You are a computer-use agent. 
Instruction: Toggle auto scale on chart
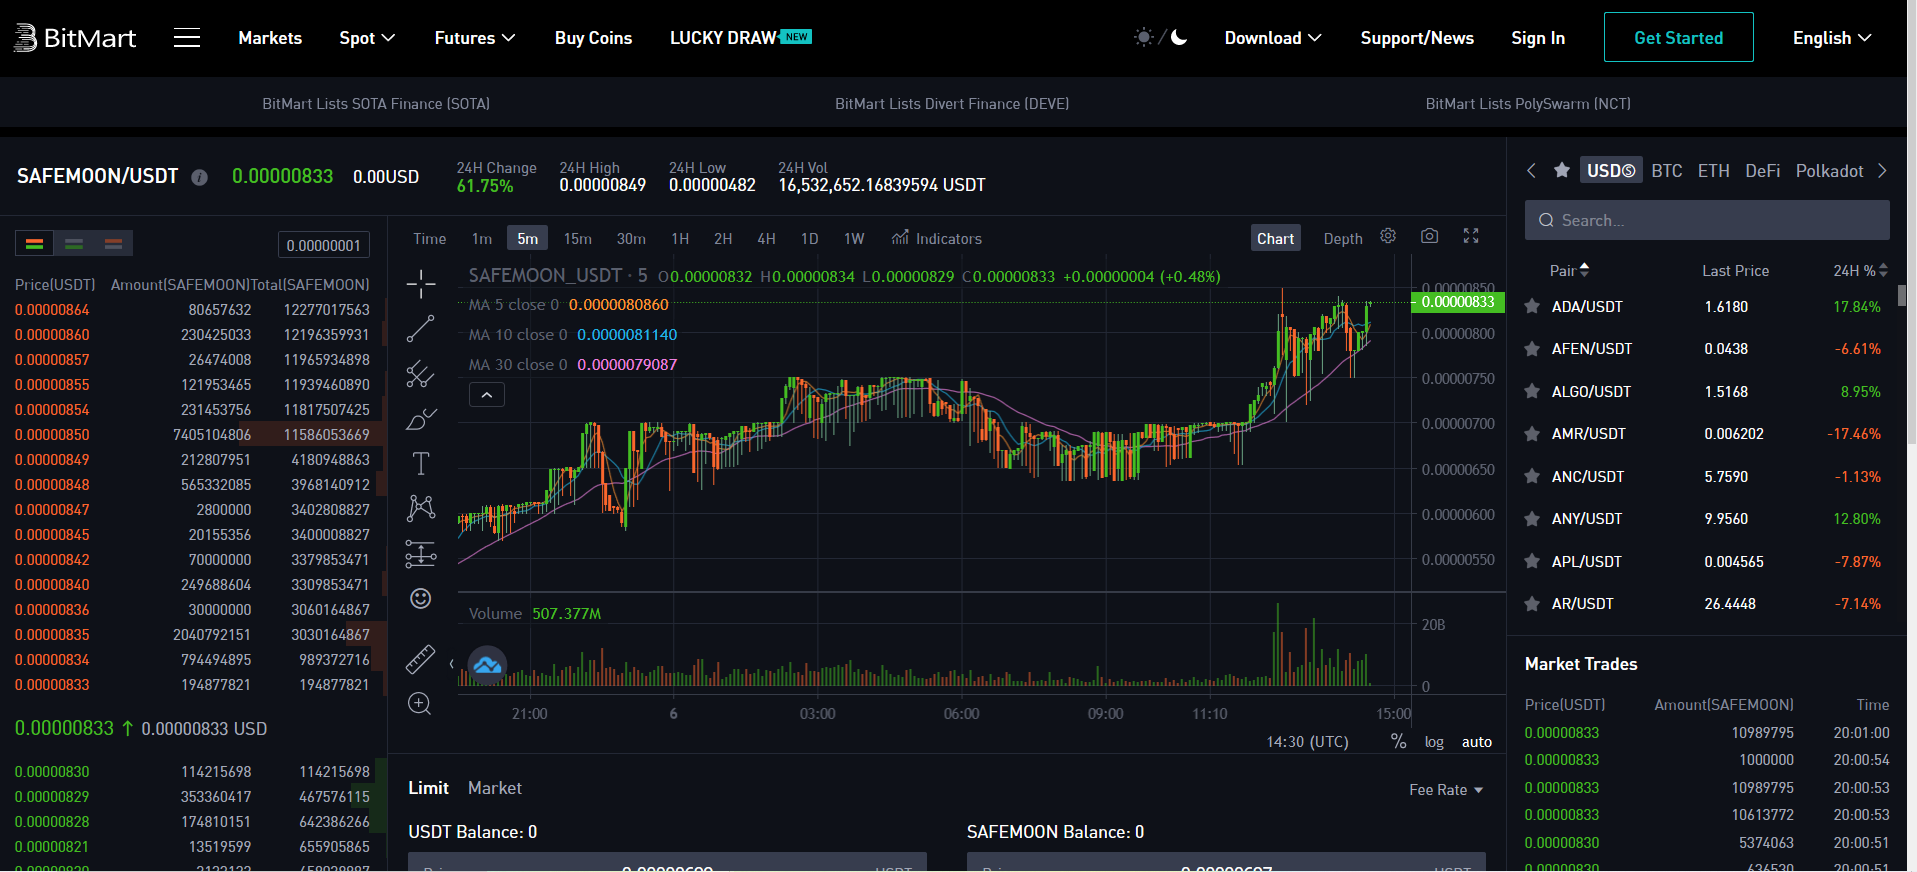coord(1477,742)
